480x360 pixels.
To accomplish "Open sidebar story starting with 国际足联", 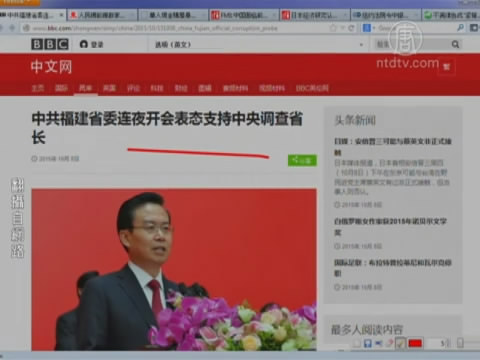I will pyautogui.click(x=393, y=268).
